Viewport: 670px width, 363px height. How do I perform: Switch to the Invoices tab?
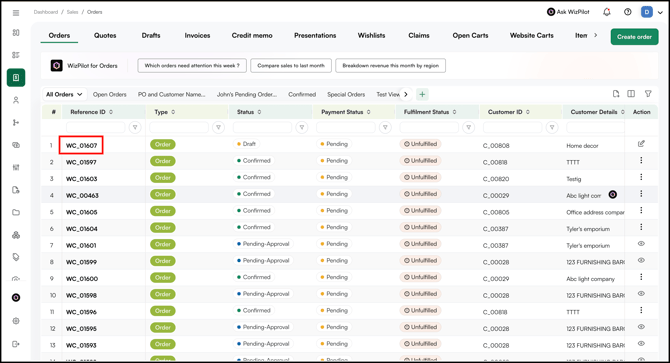coord(197,35)
